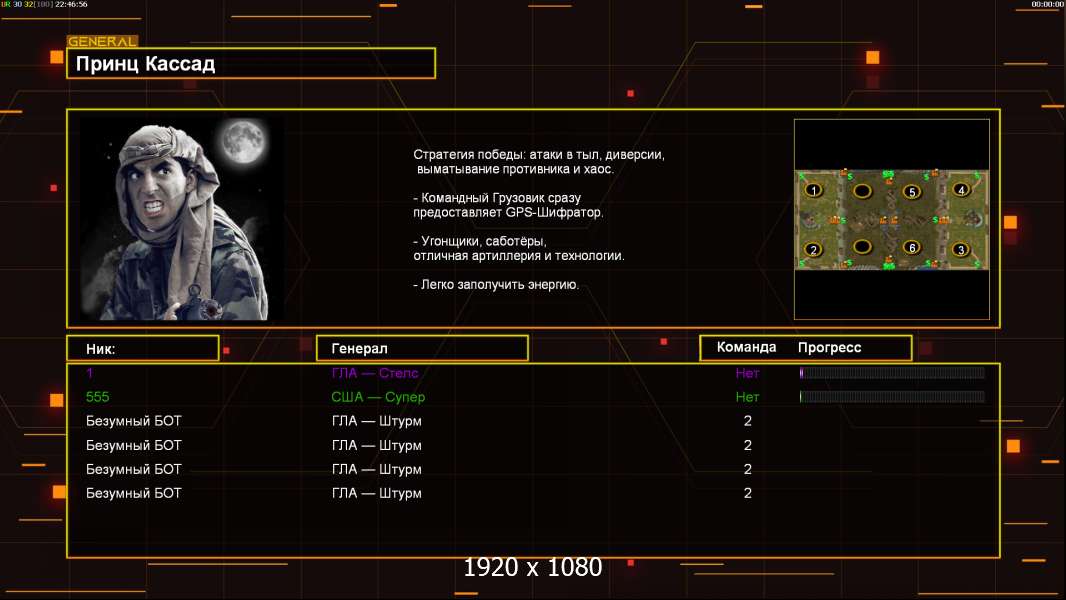The height and width of the screenshot is (600, 1066).
Task: Click the GENERAL label tag
Action: tap(102, 41)
